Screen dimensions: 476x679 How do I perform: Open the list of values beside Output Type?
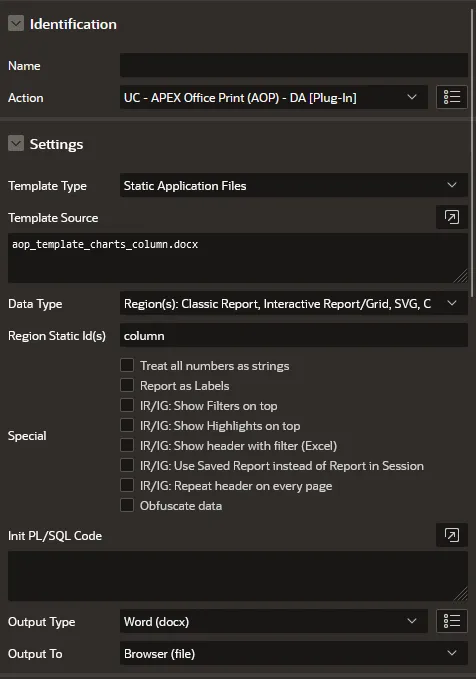click(x=452, y=621)
